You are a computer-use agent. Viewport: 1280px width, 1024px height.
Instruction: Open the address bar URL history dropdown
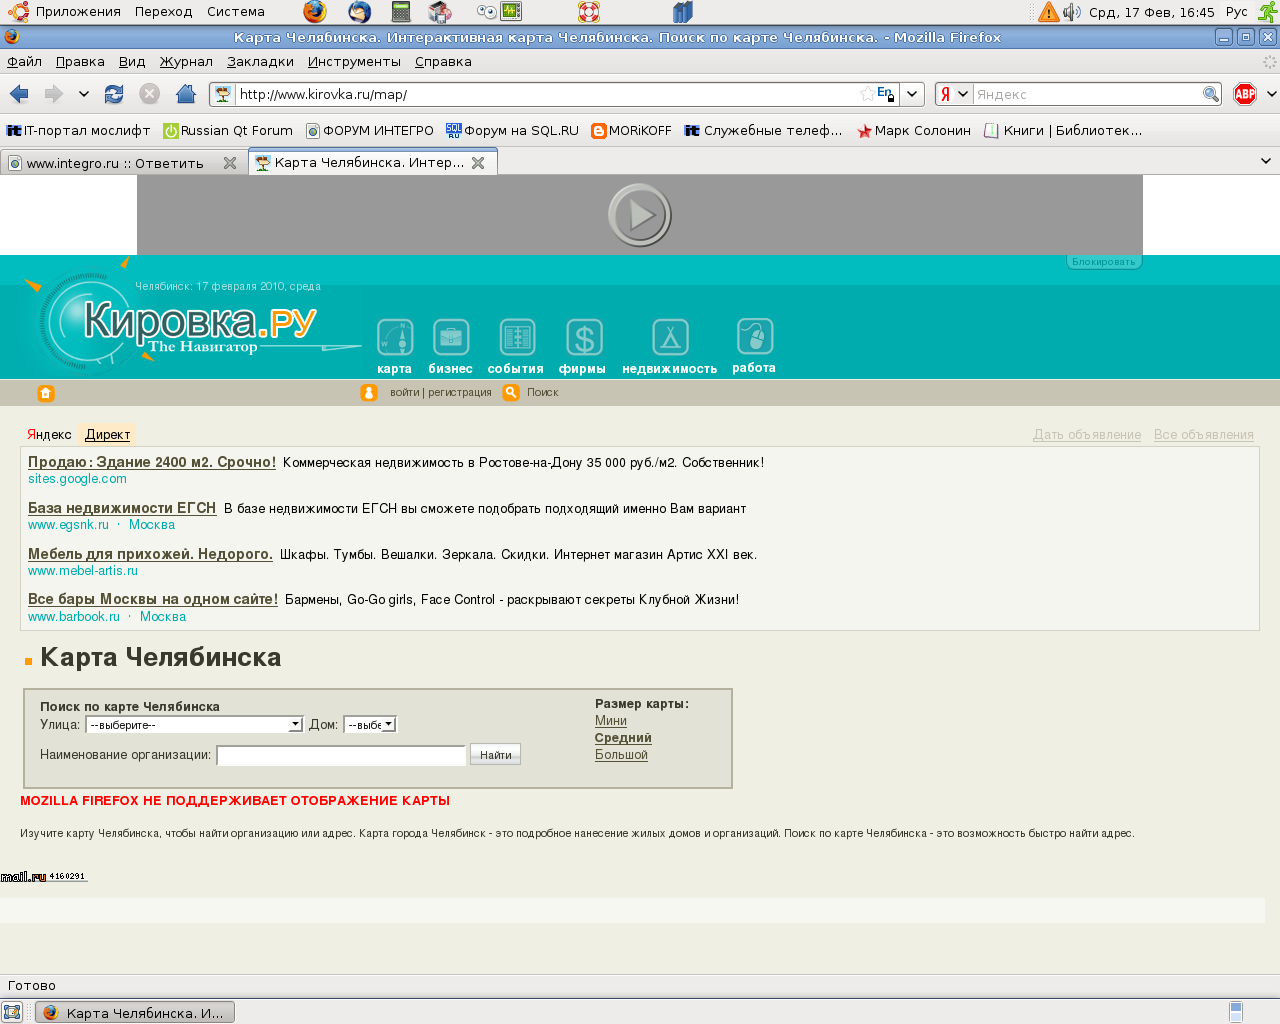pyautogui.click(x=912, y=94)
